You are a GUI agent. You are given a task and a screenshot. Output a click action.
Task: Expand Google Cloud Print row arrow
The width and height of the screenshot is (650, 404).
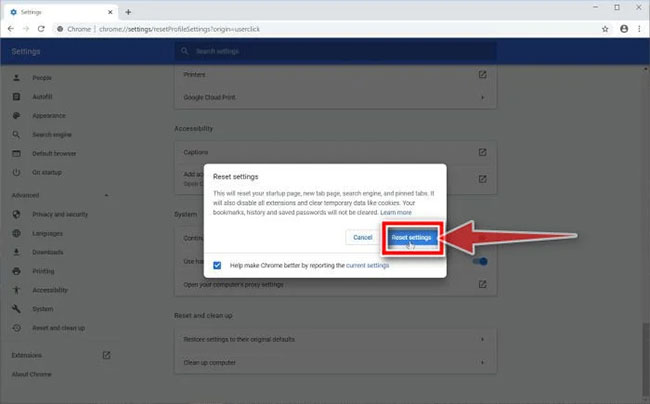(482, 97)
